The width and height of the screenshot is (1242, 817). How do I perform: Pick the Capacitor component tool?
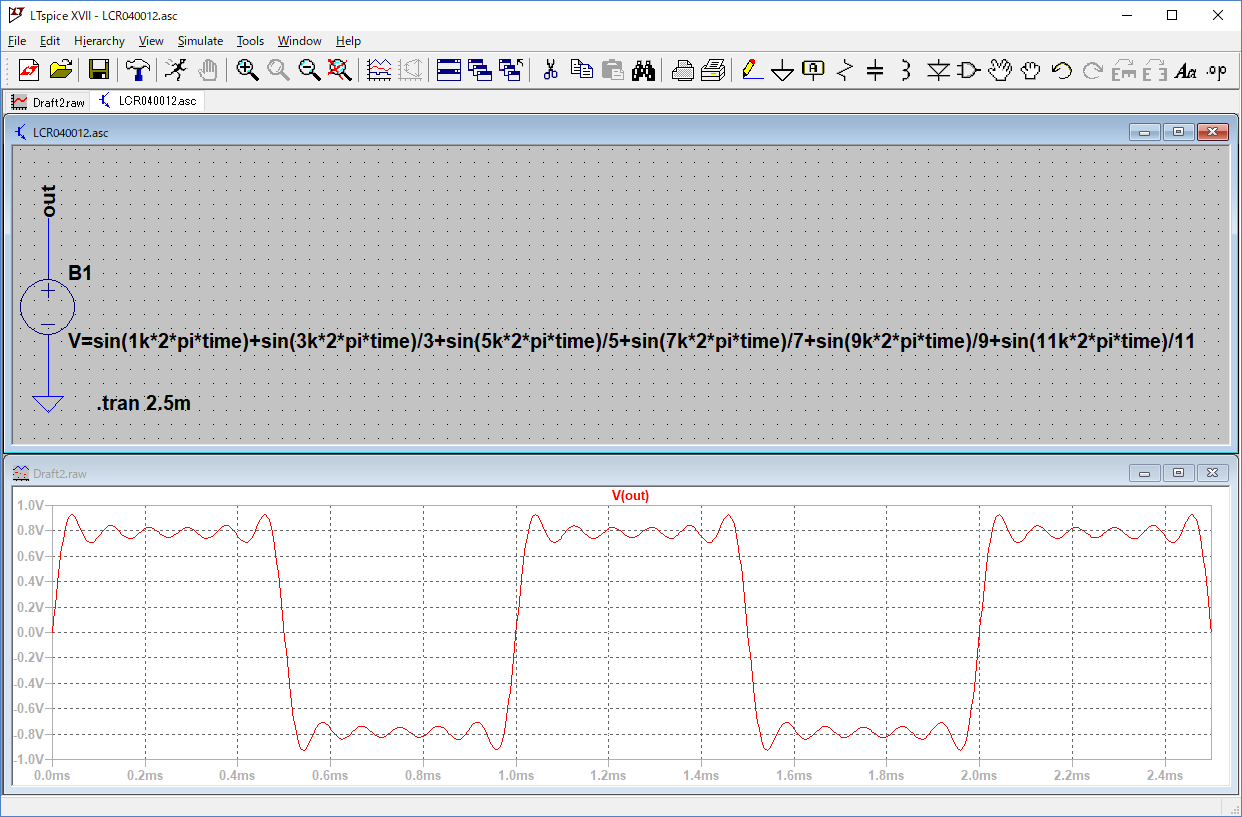point(875,69)
